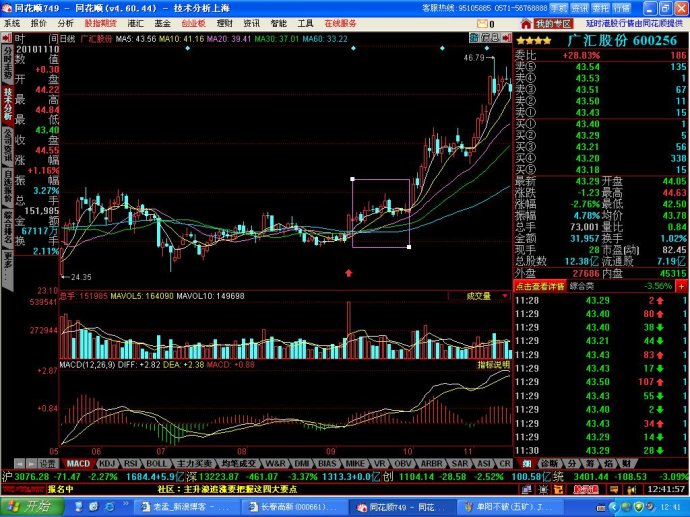Switch to 分时走势 side tab
This screenshot has height=517, width=690.
[x=7, y=63]
